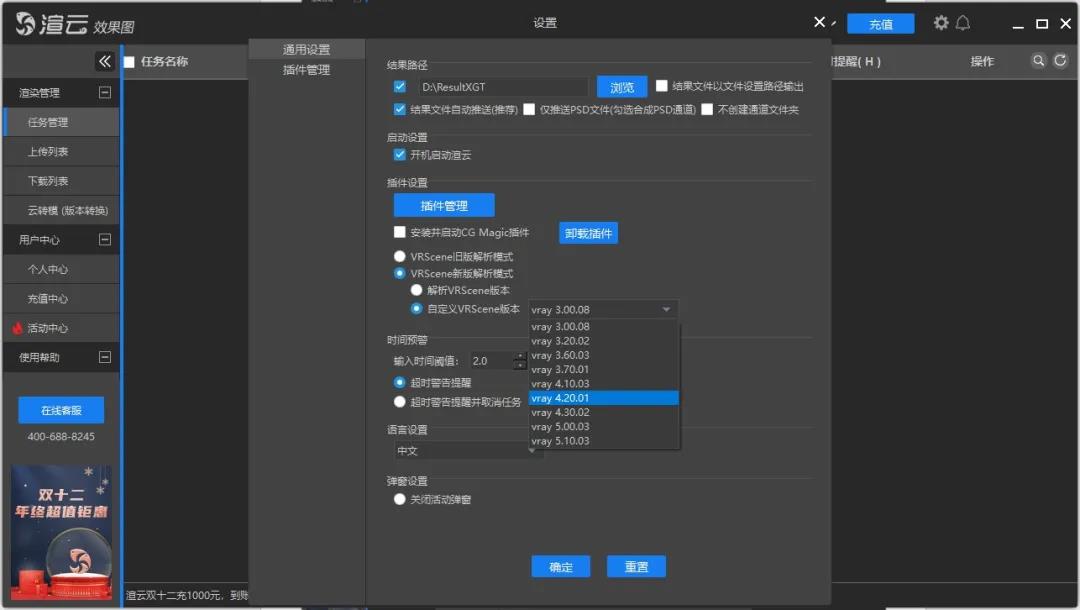1080x610 pixels.
Task: Increase time threshold with up stepper arrow
Action: [x=519, y=356]
